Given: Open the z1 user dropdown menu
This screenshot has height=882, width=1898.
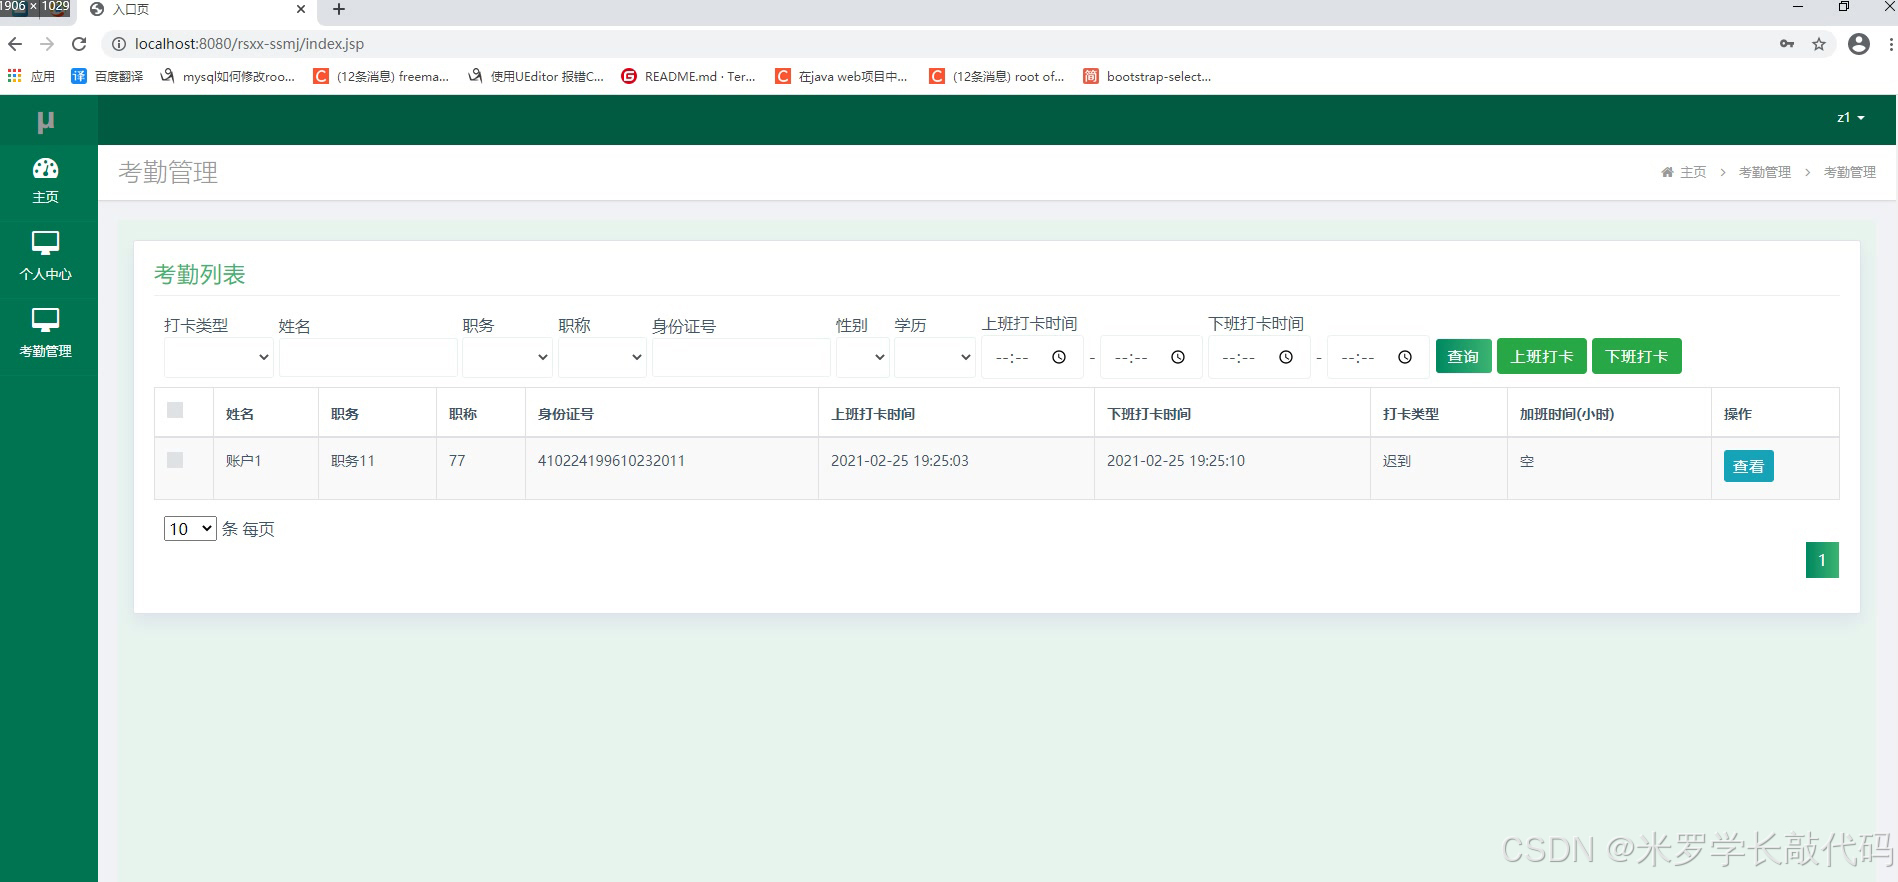Looking at the screenshot, I should [x=1851, y=118].
